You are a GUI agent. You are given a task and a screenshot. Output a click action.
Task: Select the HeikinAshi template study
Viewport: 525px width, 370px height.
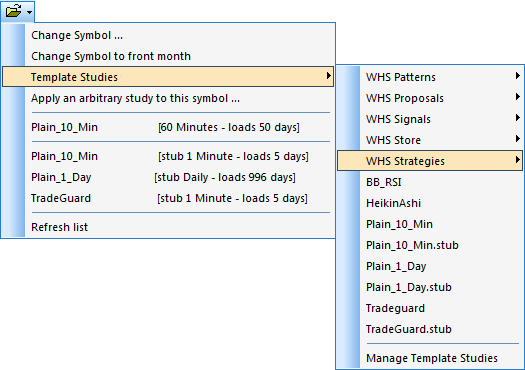(x=430, y=203)
